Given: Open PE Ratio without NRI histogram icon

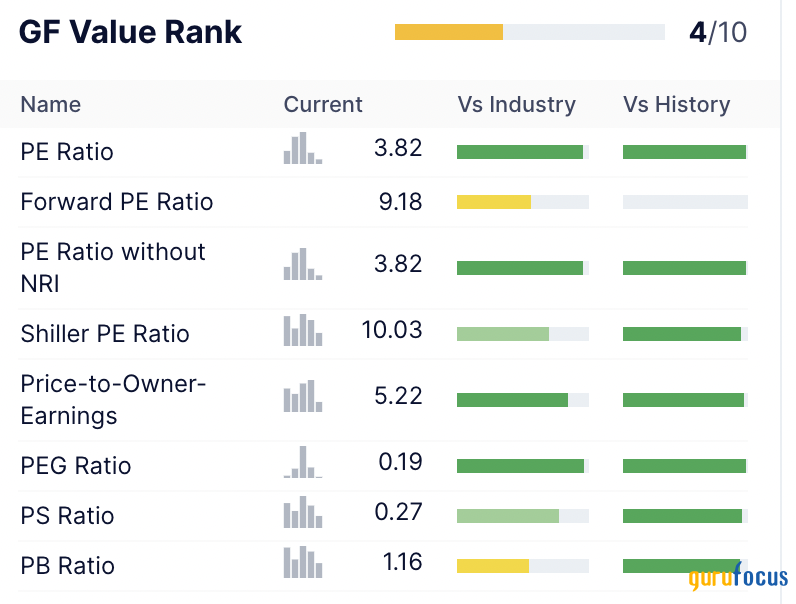Looking at the screenshot, I should 302,265.
